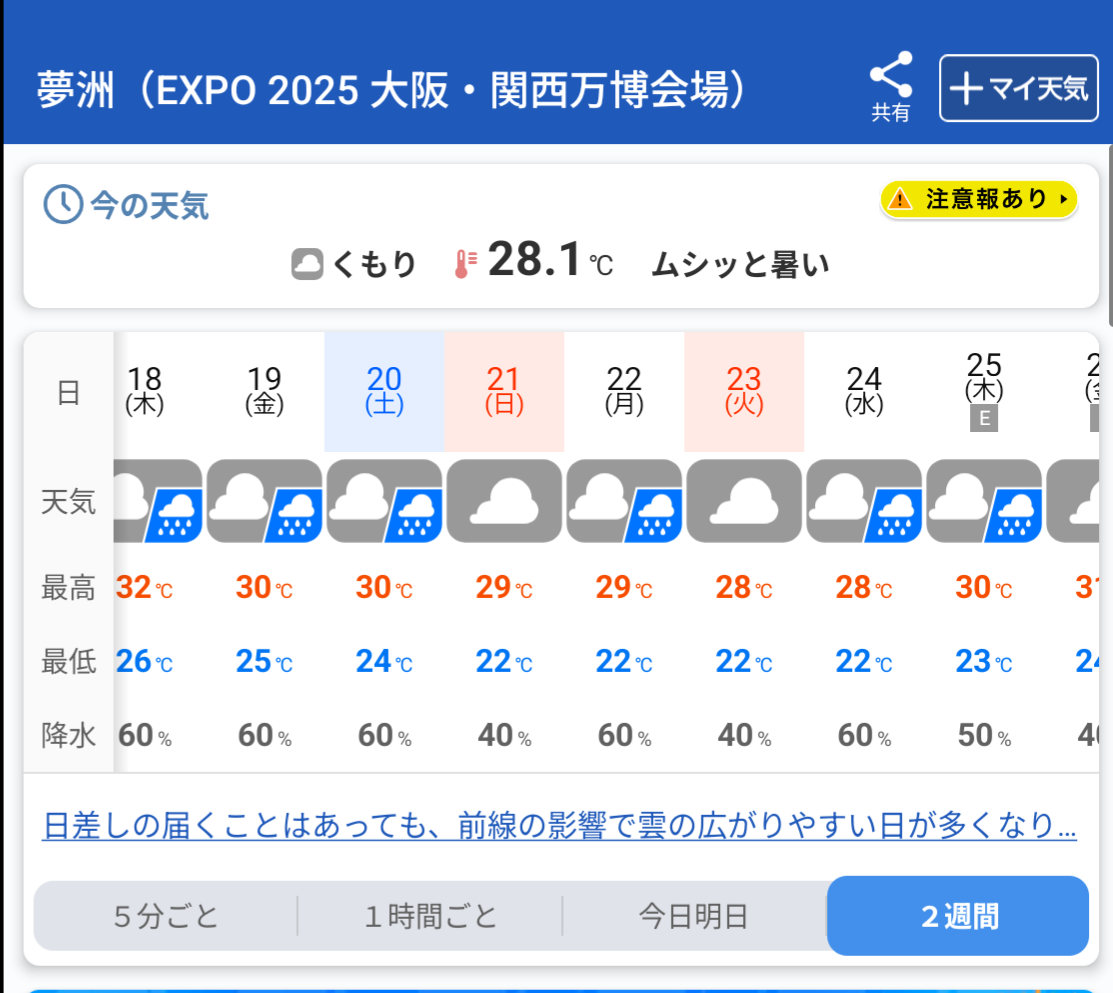The width and height of the screenshot is (1113, 993).
Task: Select the weather icon for the 19th
Action: point(264,501)
